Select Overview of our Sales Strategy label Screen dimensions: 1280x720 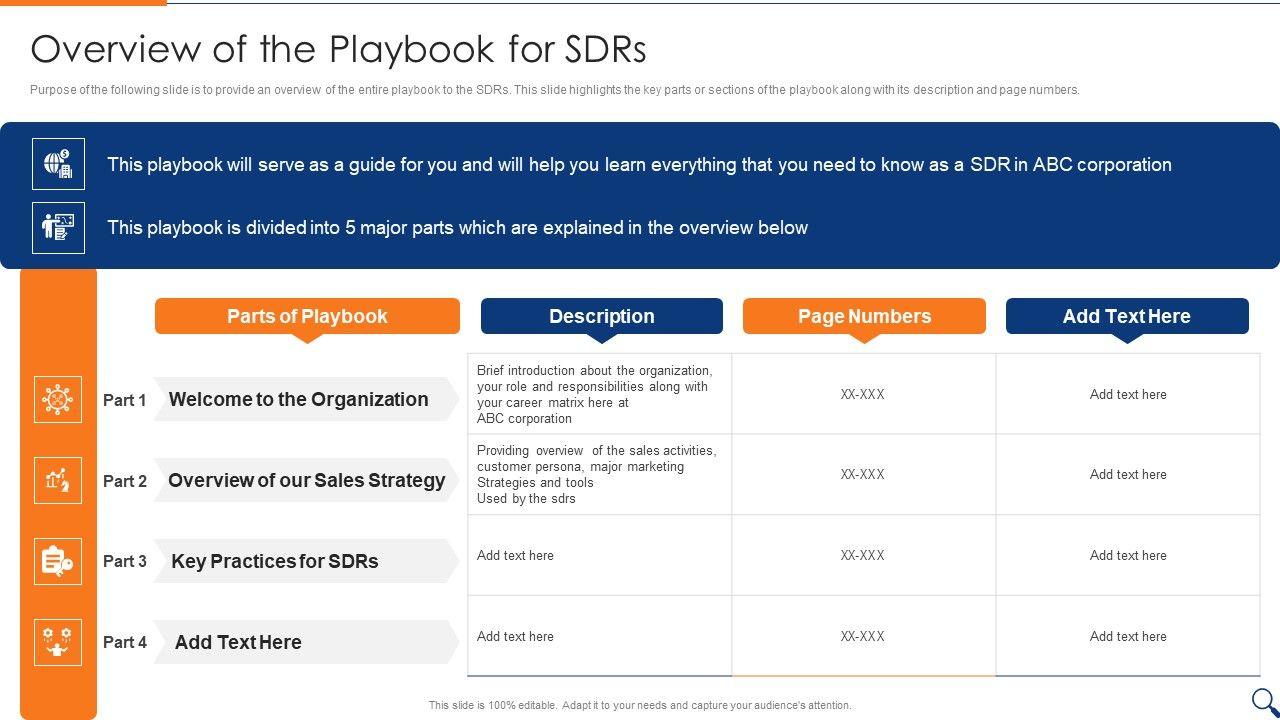(x=306, y=480)
